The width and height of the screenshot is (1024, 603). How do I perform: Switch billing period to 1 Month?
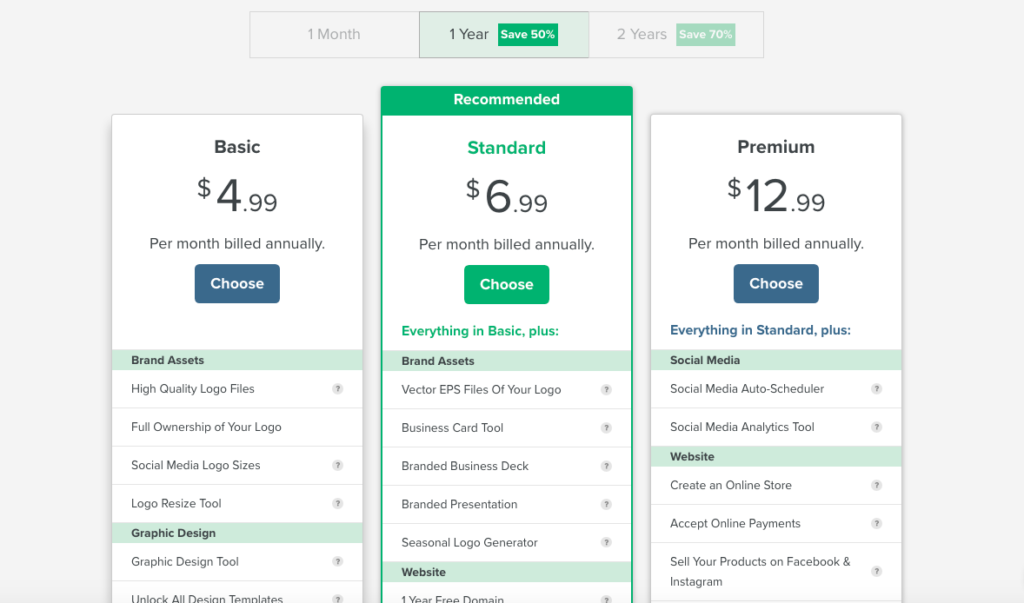(x=334, y=34)
